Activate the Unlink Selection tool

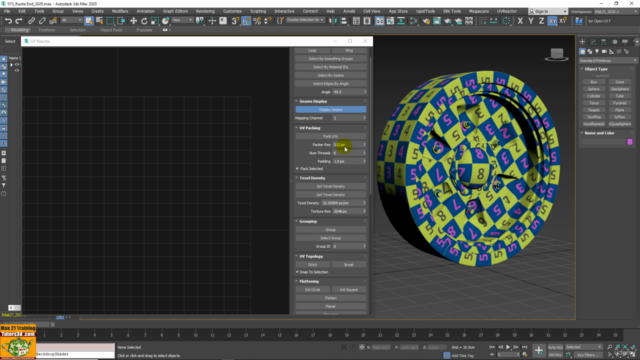pos(42,21)
